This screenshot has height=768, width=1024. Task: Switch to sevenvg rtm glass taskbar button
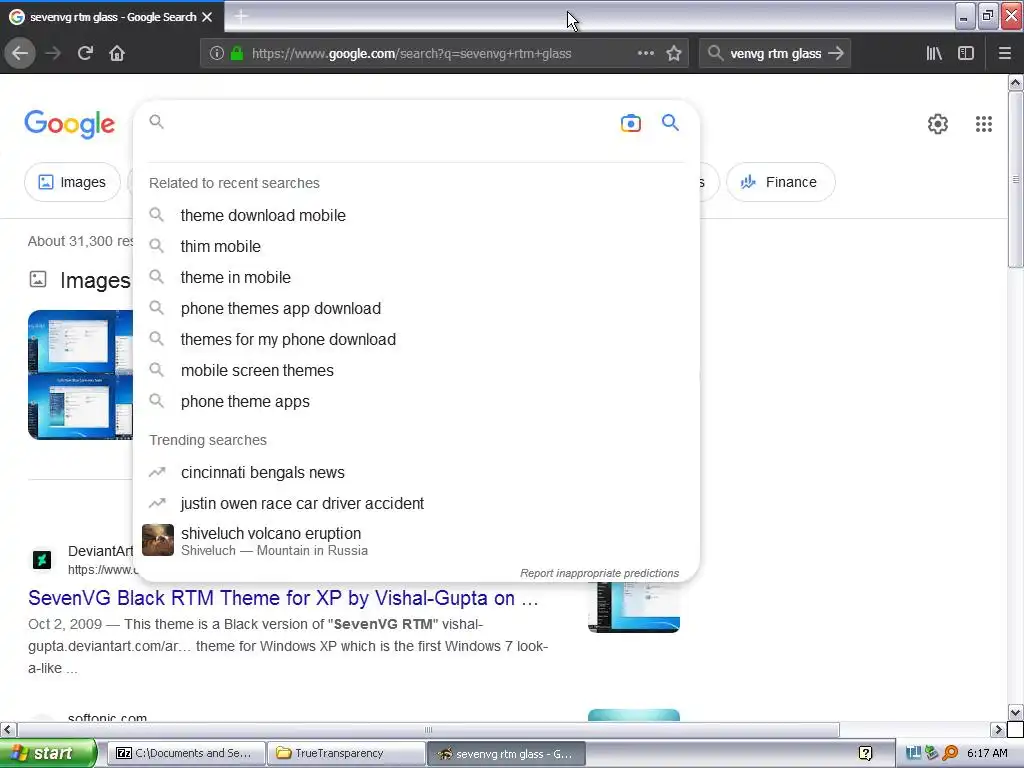[x=506, y=753]
